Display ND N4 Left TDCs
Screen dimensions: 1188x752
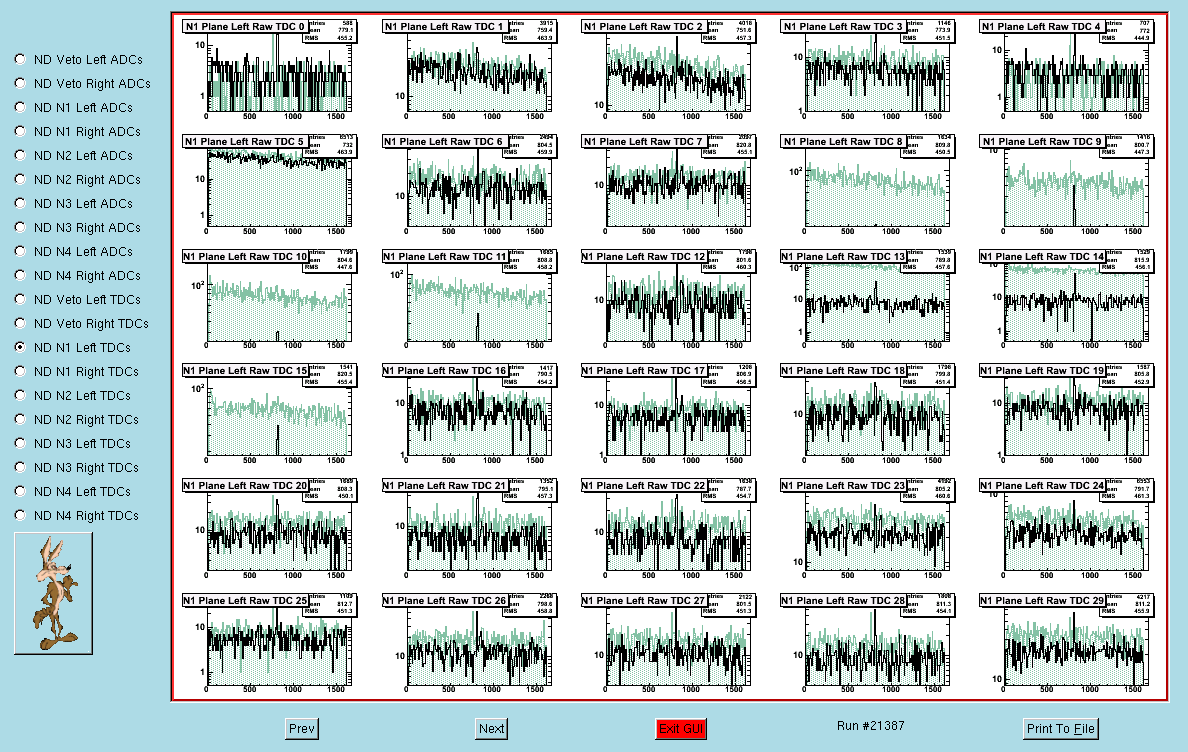tap(20, 491)
